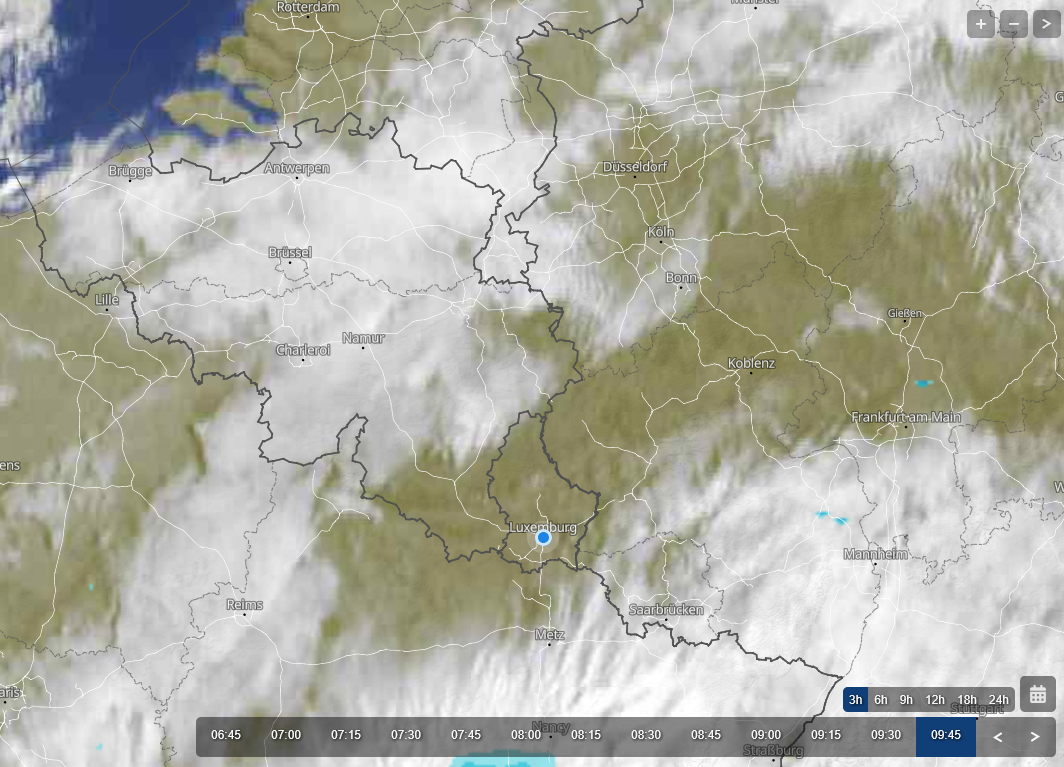Switch to the 6h time range
The width and height of the screenshot is (1064, 767).
(881, 700)
